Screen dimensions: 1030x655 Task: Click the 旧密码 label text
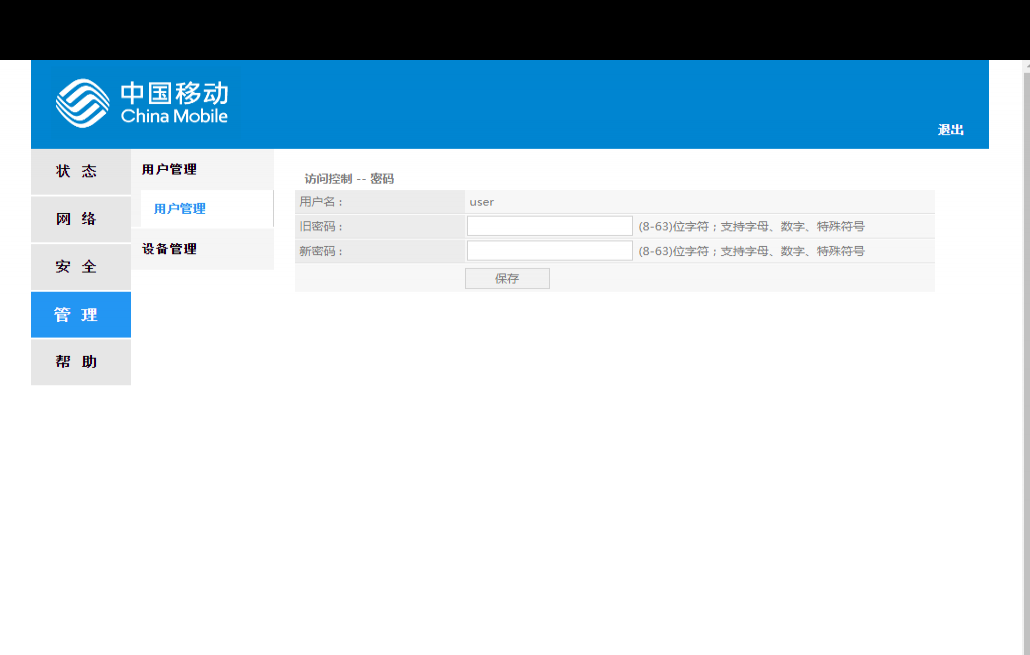[321, 226]
